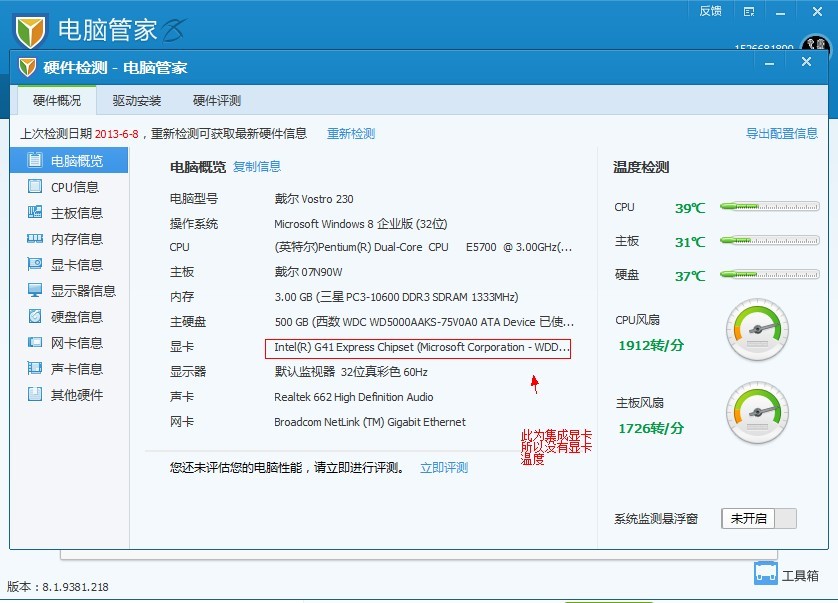Open the CPU信息 sidebar icon
The width and height of the screenshot is (838, 603).
point(35,186)
